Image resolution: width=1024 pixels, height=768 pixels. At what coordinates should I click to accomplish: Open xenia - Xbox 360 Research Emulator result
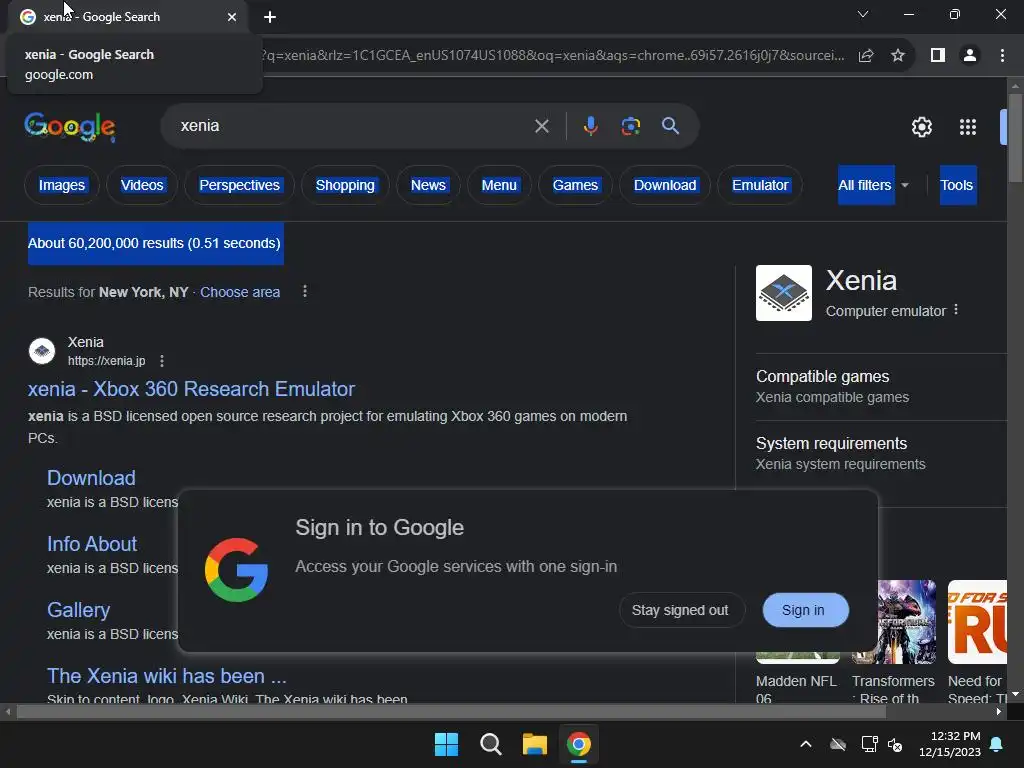pos(191,389)
